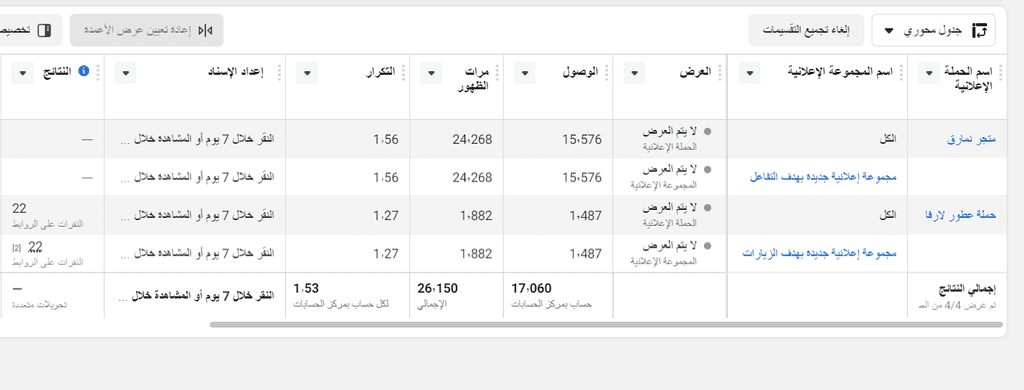
Task: Open the مرات الظهور column dropdown arrow
Action: [x=430, y=73]
